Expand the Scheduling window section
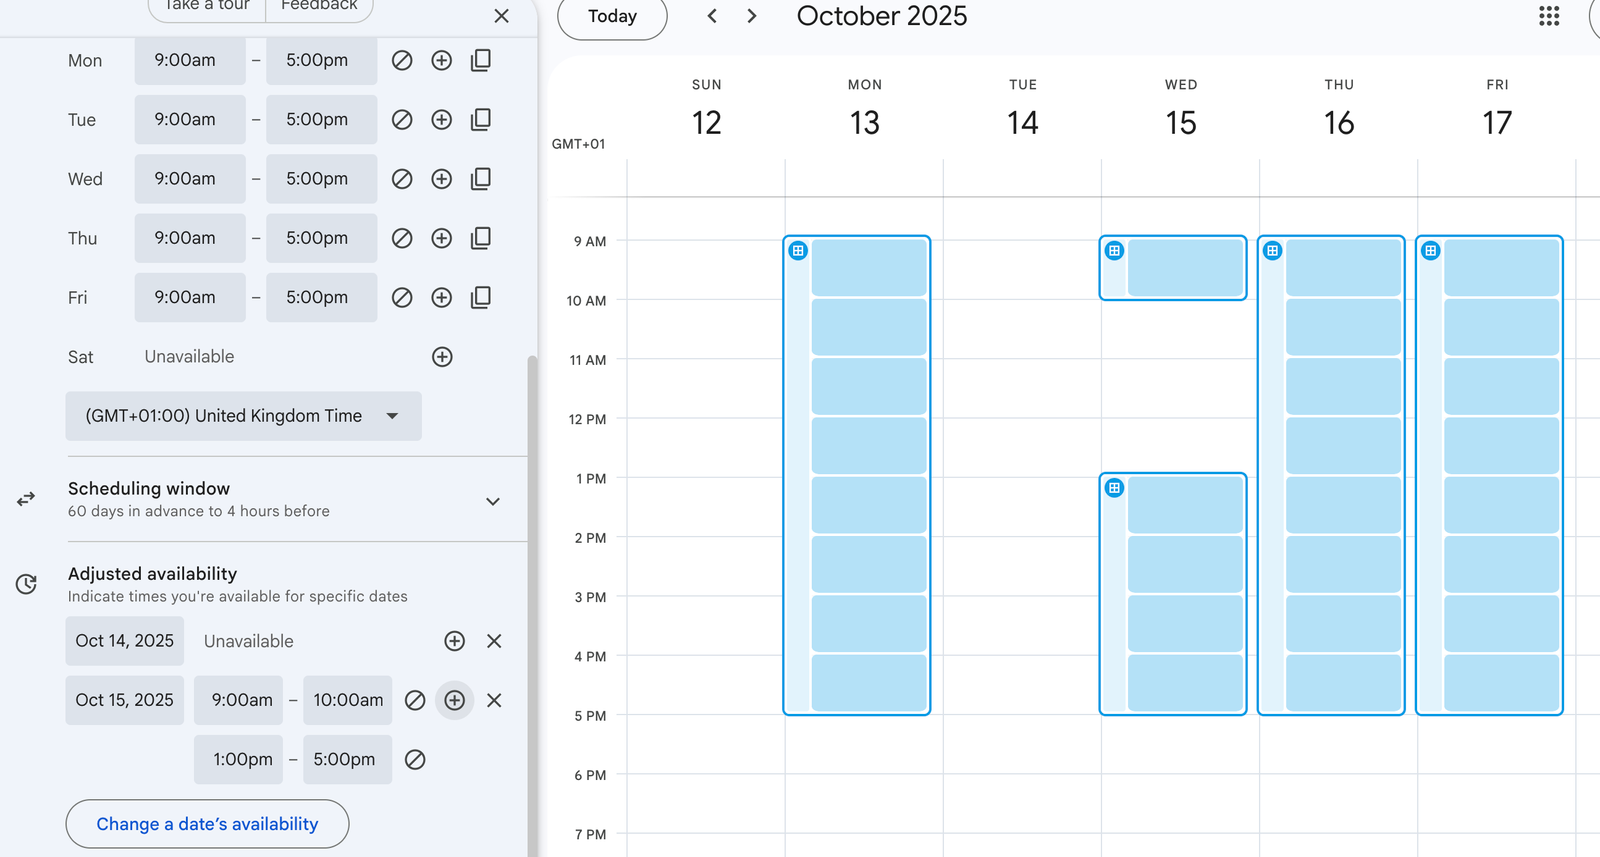The image size is (1600, 857). coord(492,501)
